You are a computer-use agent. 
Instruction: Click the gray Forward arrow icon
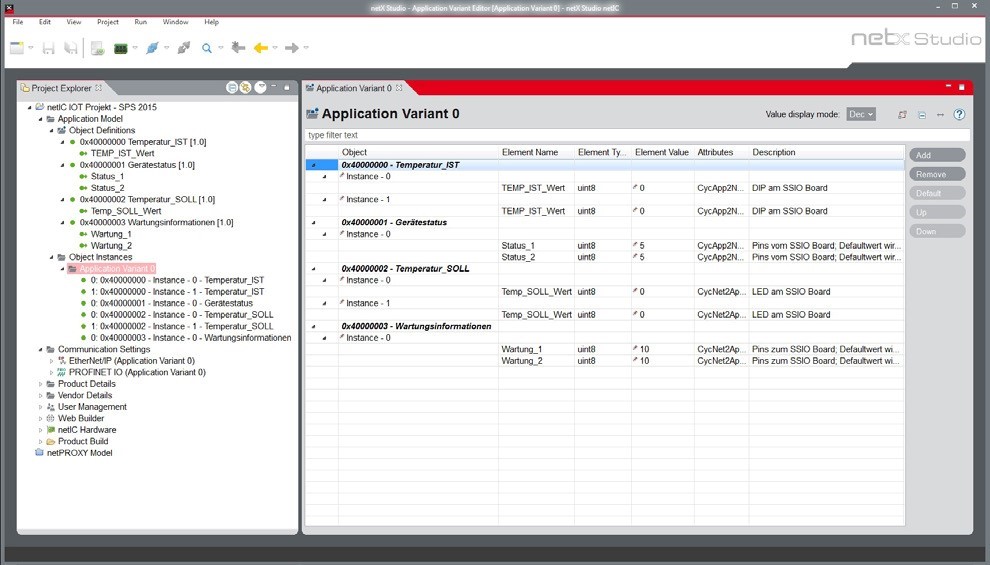coord(292,48)
